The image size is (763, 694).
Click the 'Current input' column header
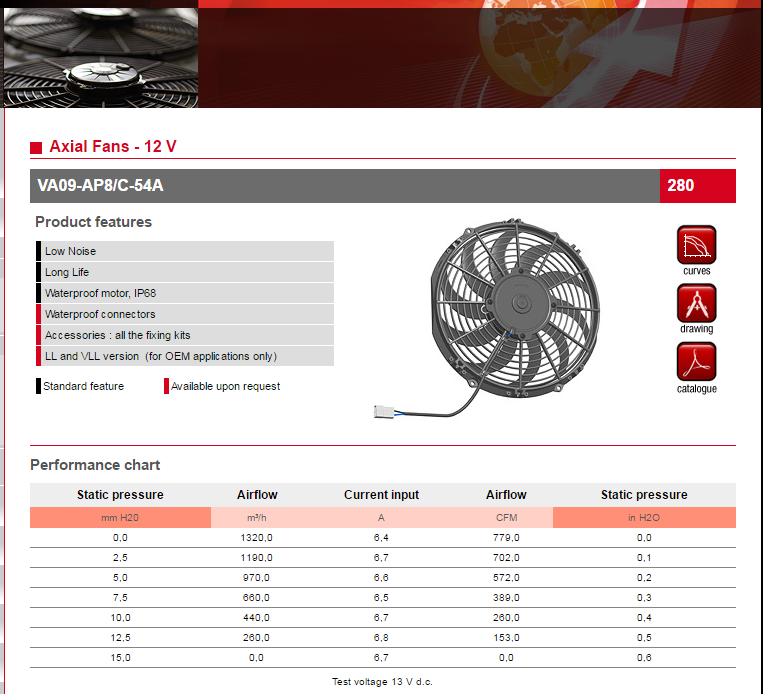click(x=381, y=494)
